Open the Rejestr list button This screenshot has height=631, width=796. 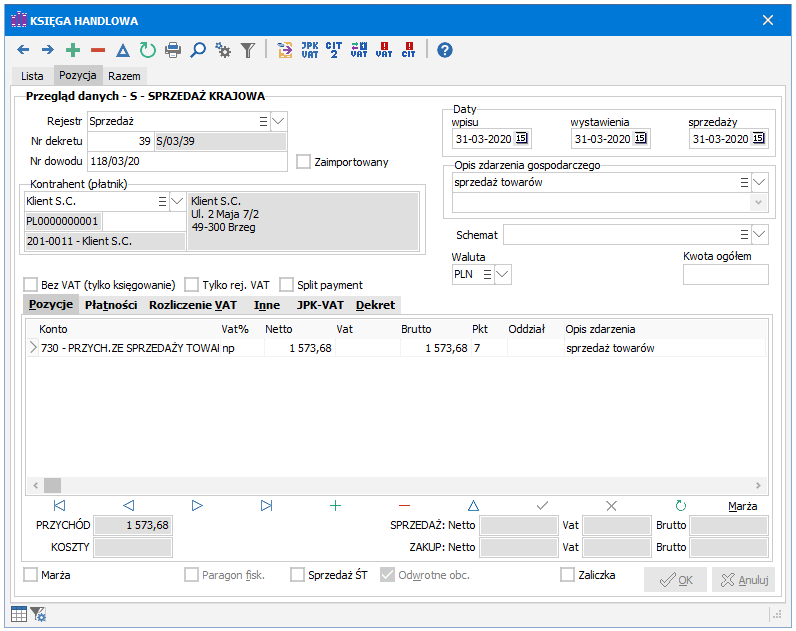pos(263,121)
